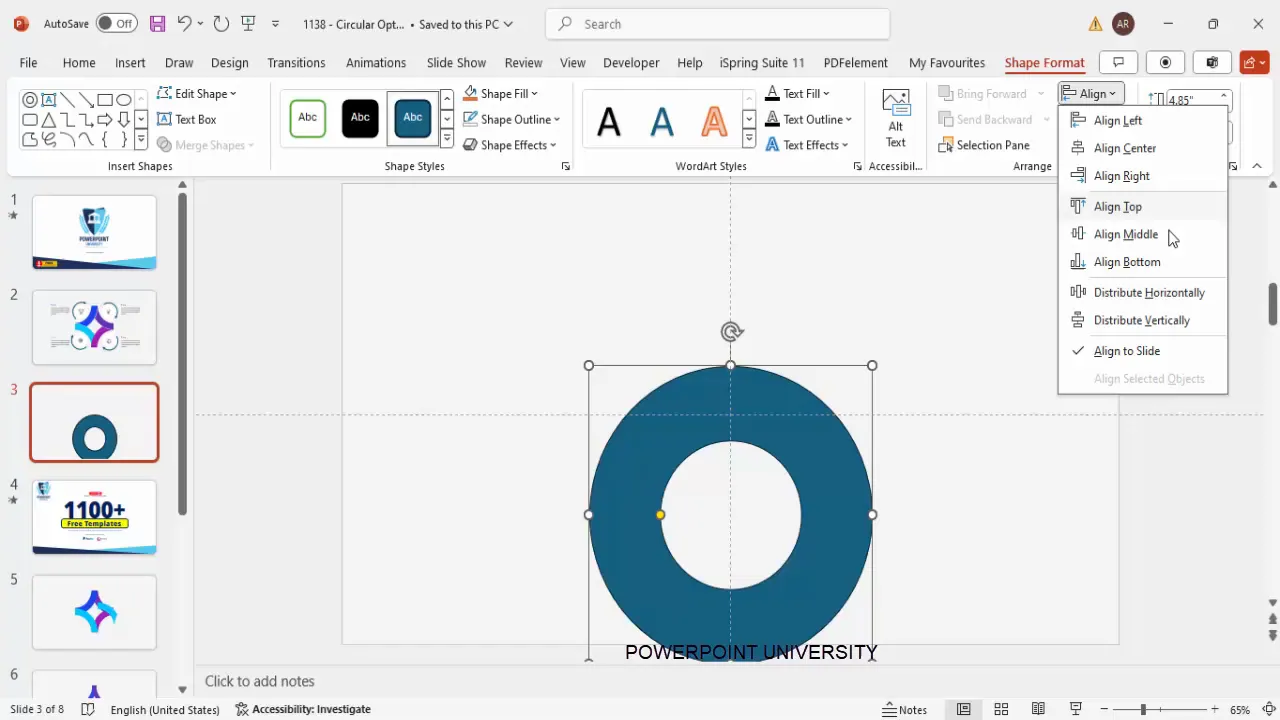Toggle Notes pane in status bar
Viewport: 1280px width, 720px height.
905,709
